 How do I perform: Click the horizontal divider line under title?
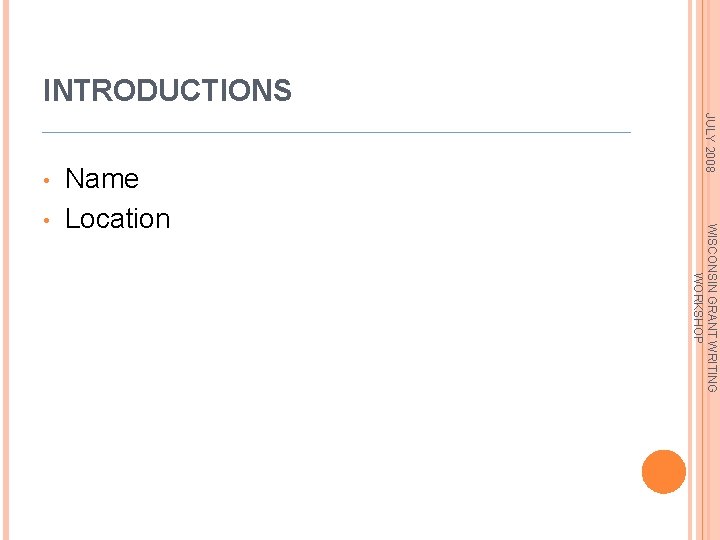(335, 132)
